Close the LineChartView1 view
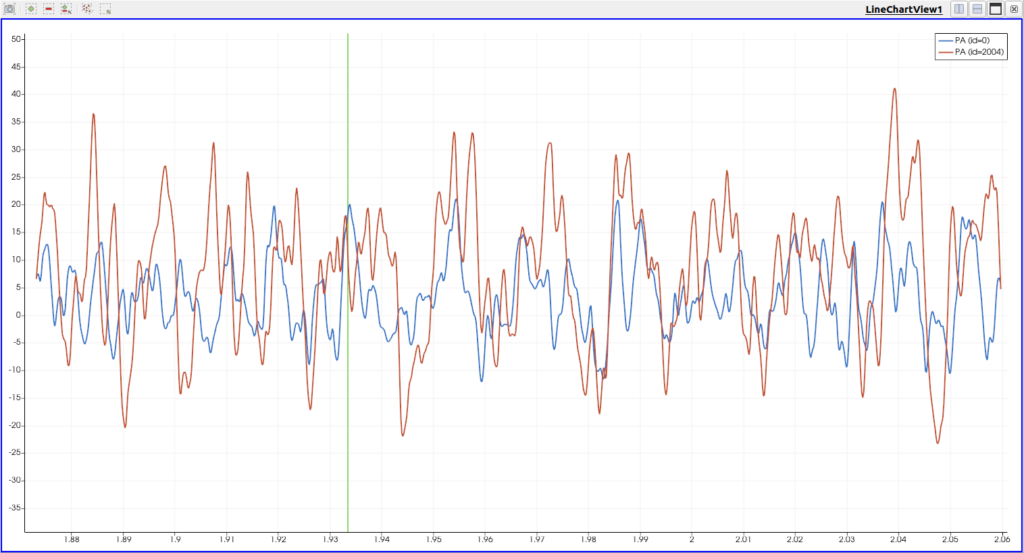1024x553 pixels. [1014, 8]
